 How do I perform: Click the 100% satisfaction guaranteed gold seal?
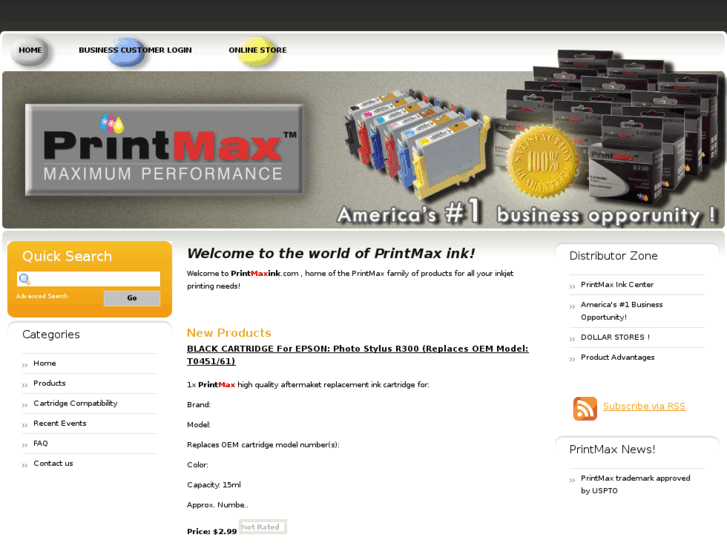(x=542, y=161)
